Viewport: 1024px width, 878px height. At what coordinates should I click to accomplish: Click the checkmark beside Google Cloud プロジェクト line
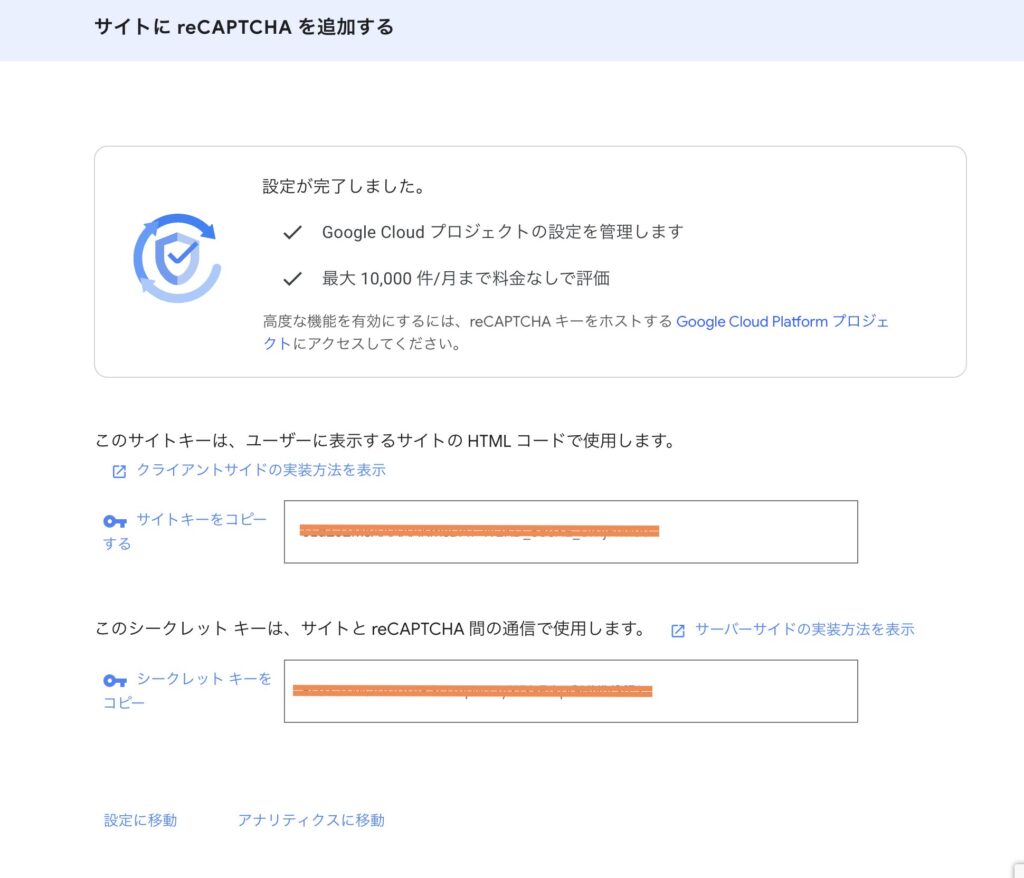292,232
